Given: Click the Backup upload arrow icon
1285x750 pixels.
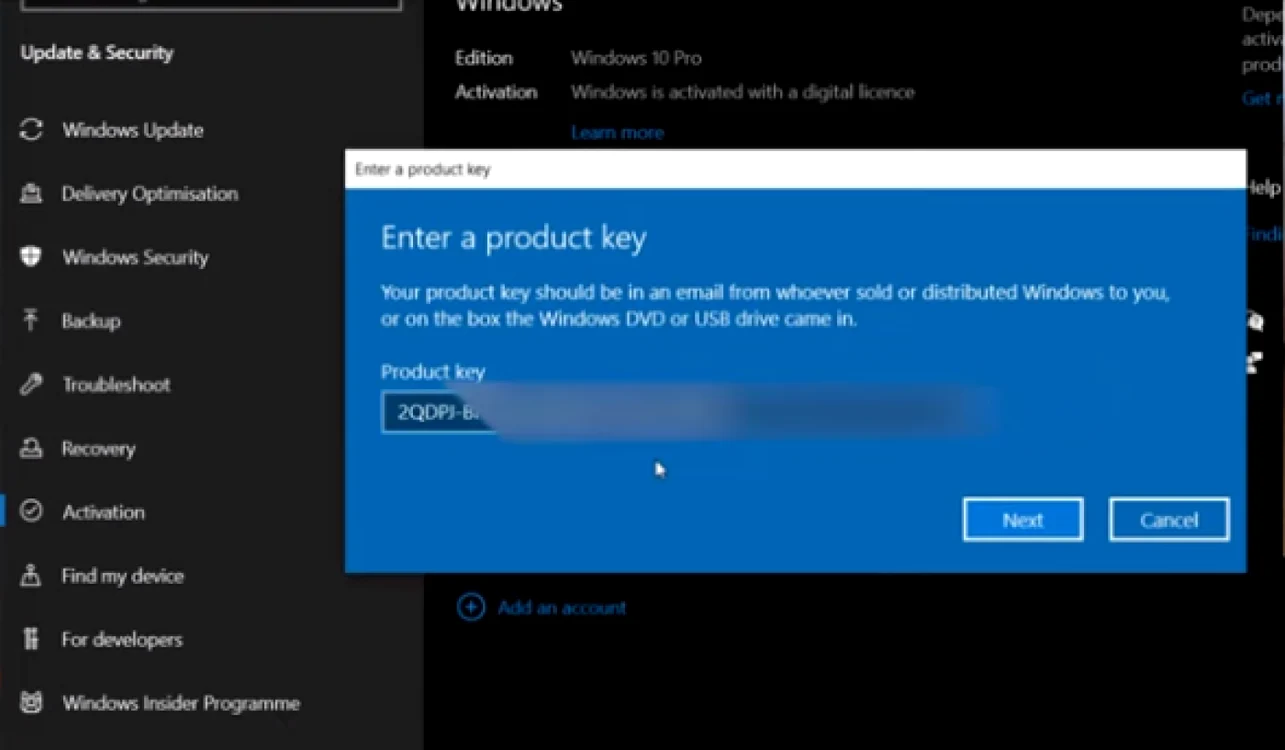Looking at the screenshot, I should click(31, 321).
